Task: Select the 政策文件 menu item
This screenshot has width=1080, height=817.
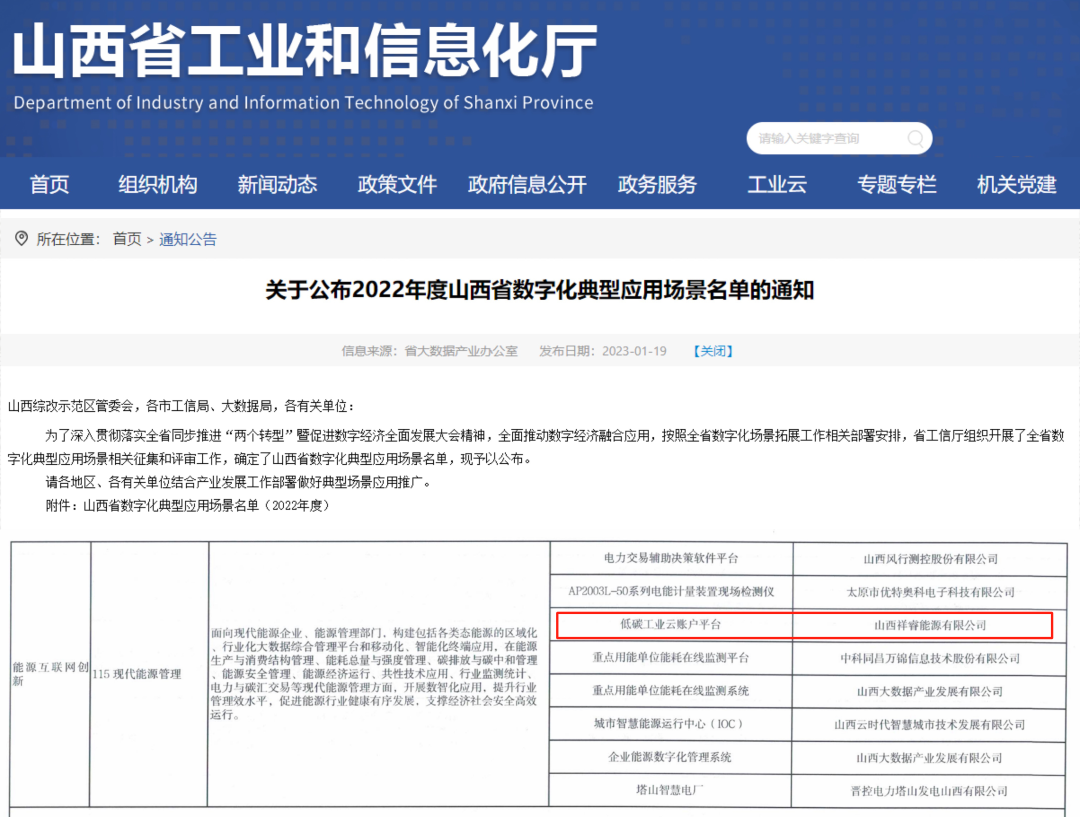Action: point(397,184)
